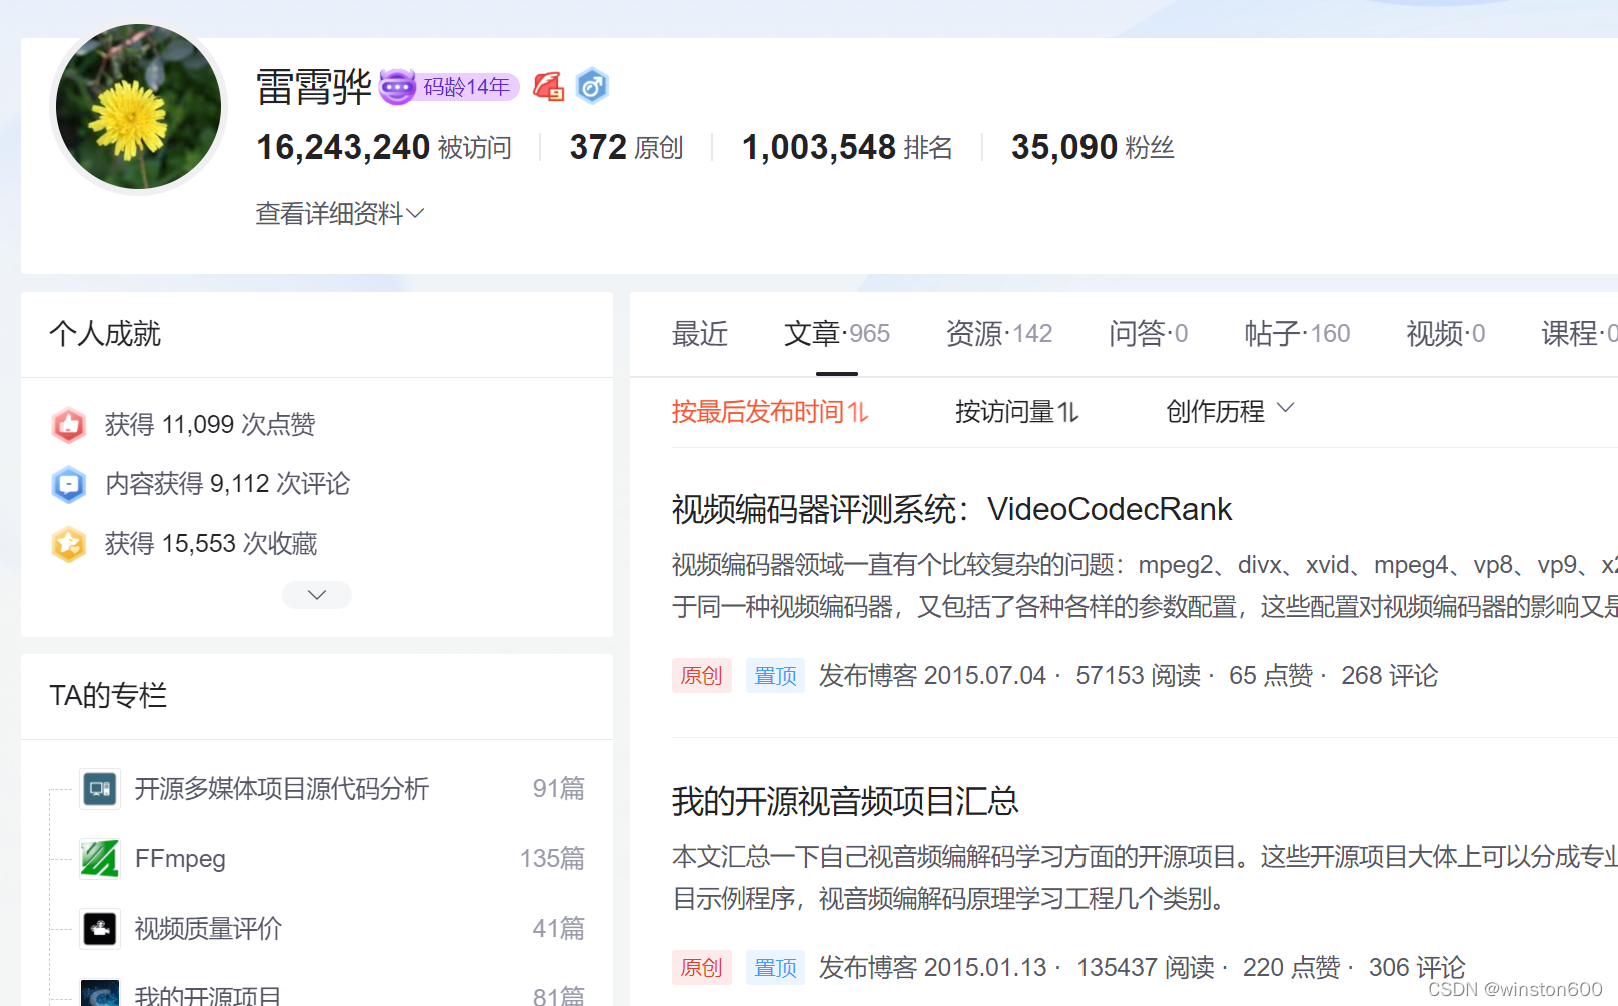Click the 268 评论 count
The image size is (1618, 1006).
tap(1389, 676)
